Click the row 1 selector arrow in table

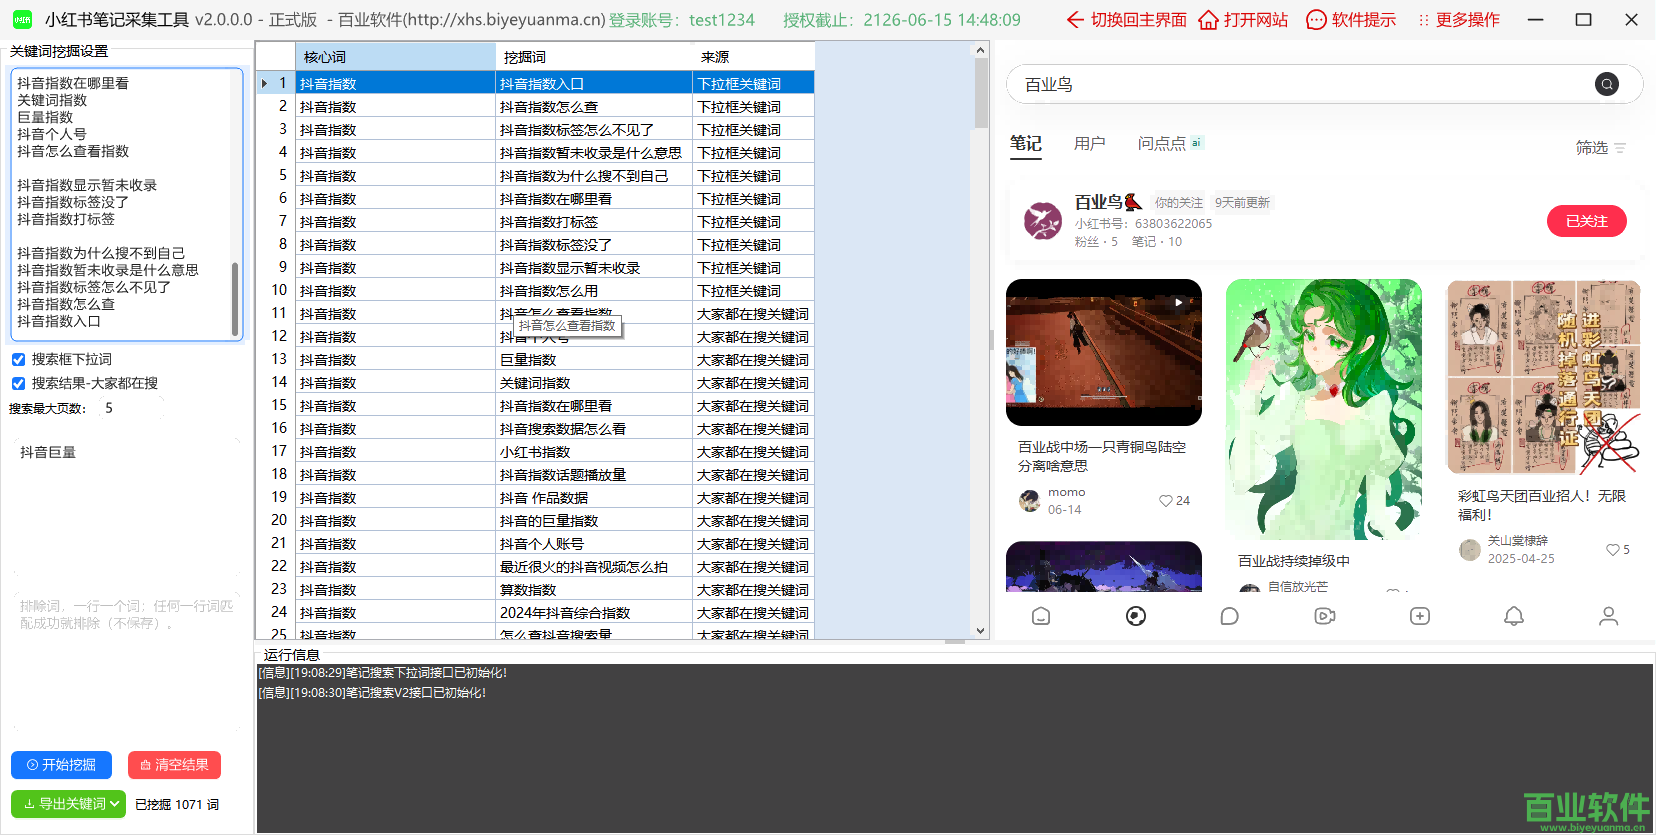(265, 84)
